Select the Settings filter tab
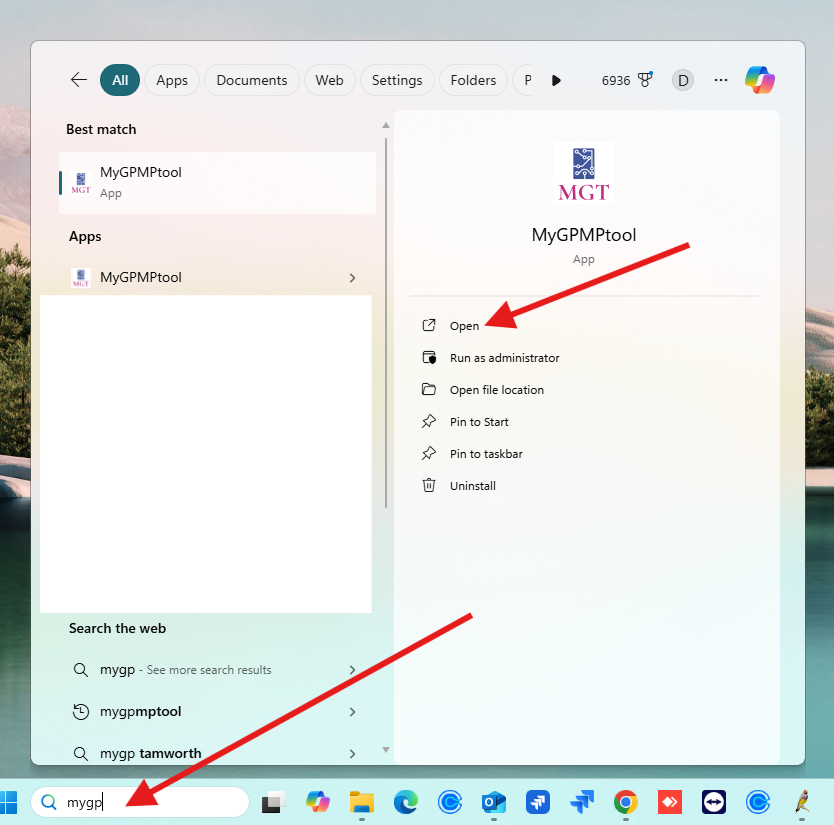Screen dimensions: 834x825 click(x=397, y=80)
